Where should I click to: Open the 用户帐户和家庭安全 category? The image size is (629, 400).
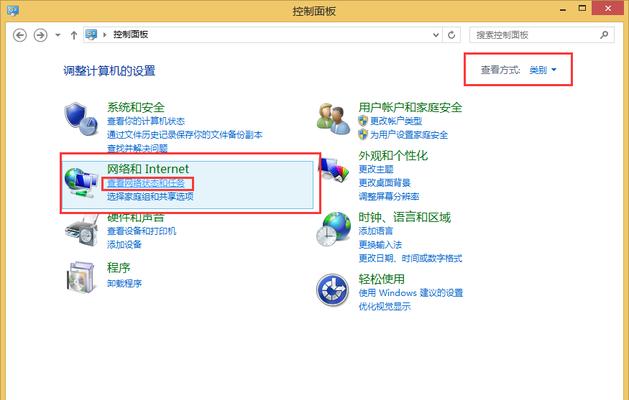click(x=410, y=108)
